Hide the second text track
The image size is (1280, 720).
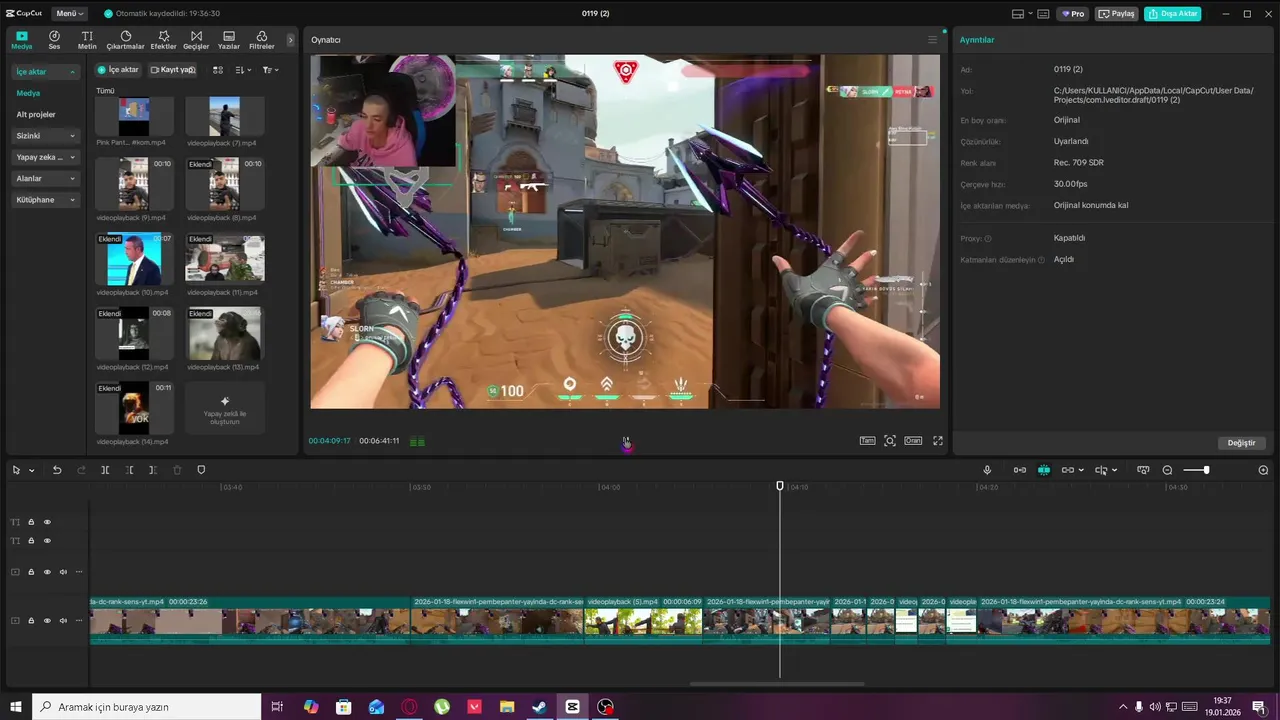(47, 541)
